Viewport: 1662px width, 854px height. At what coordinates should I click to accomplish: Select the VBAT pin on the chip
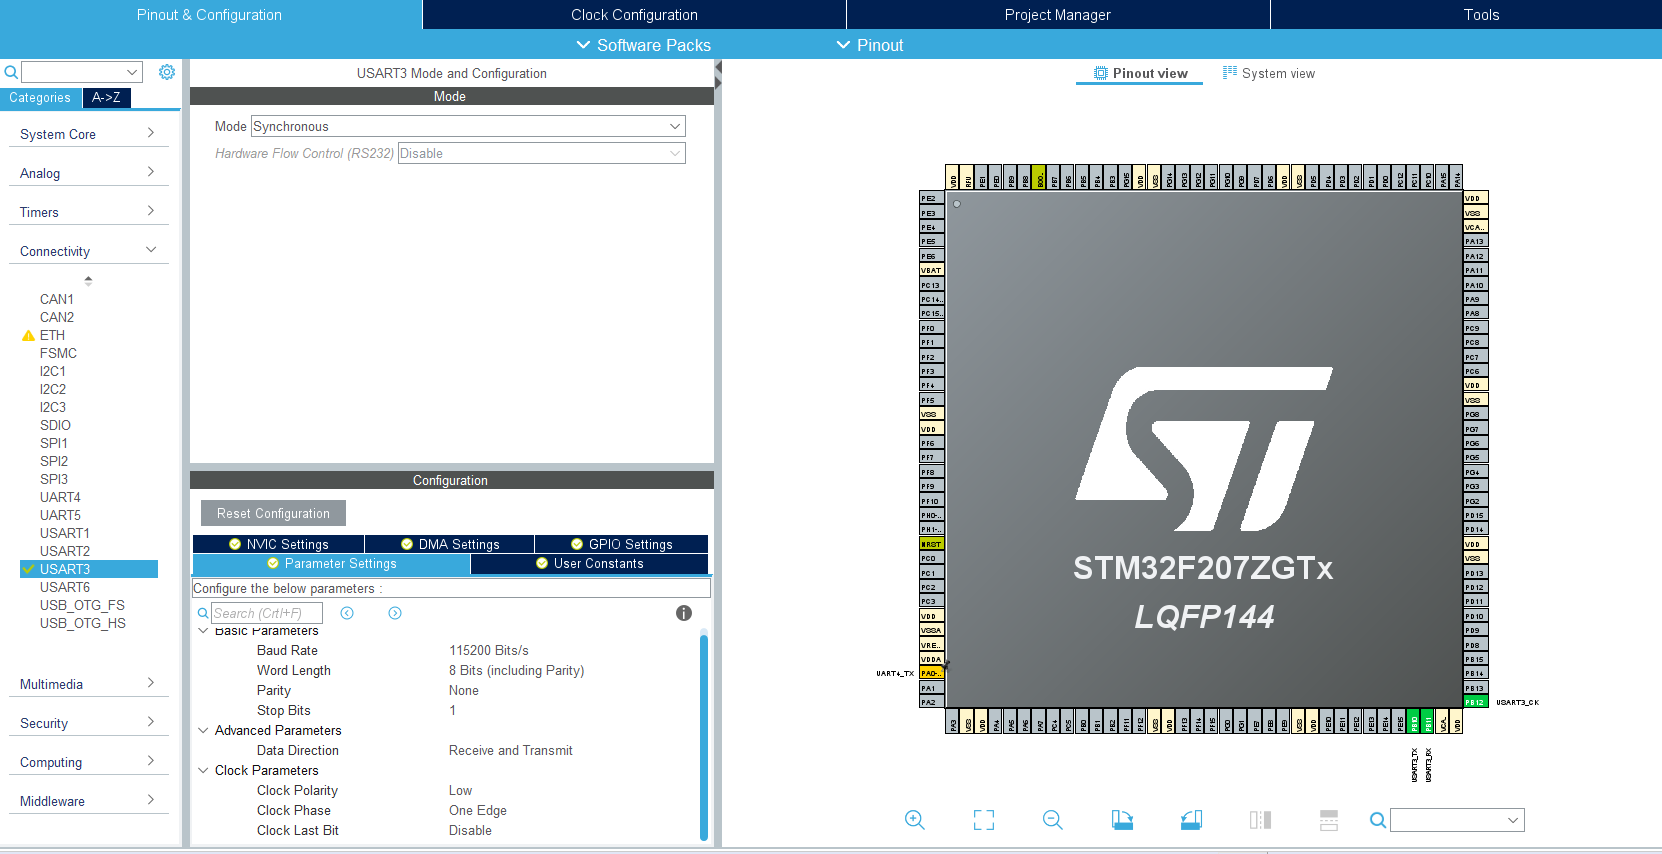931,270
